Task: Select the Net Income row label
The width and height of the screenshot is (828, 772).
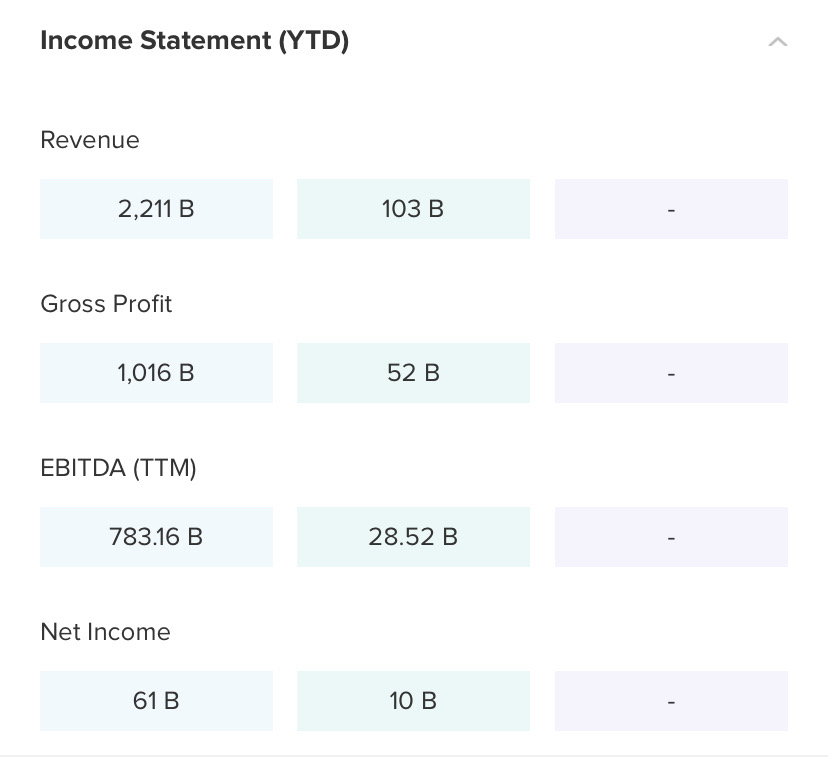Action: coord(105,632)
